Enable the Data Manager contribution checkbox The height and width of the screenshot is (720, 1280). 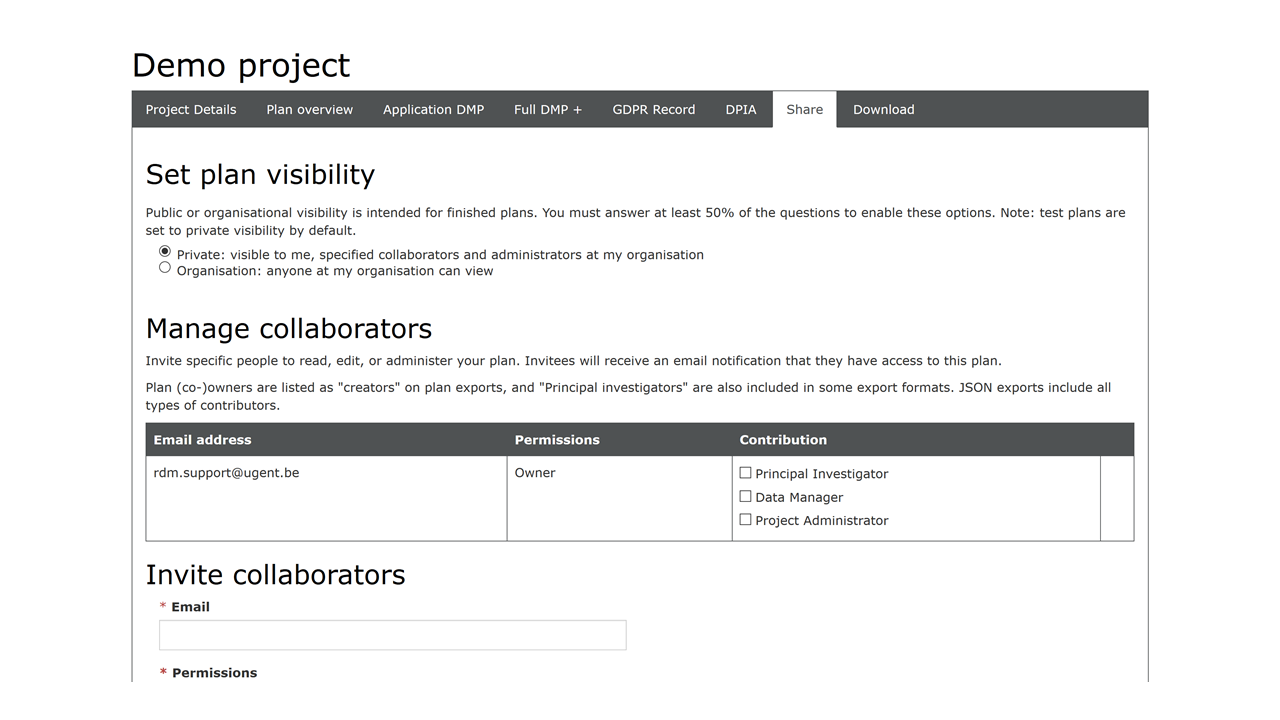pos(745,496)
